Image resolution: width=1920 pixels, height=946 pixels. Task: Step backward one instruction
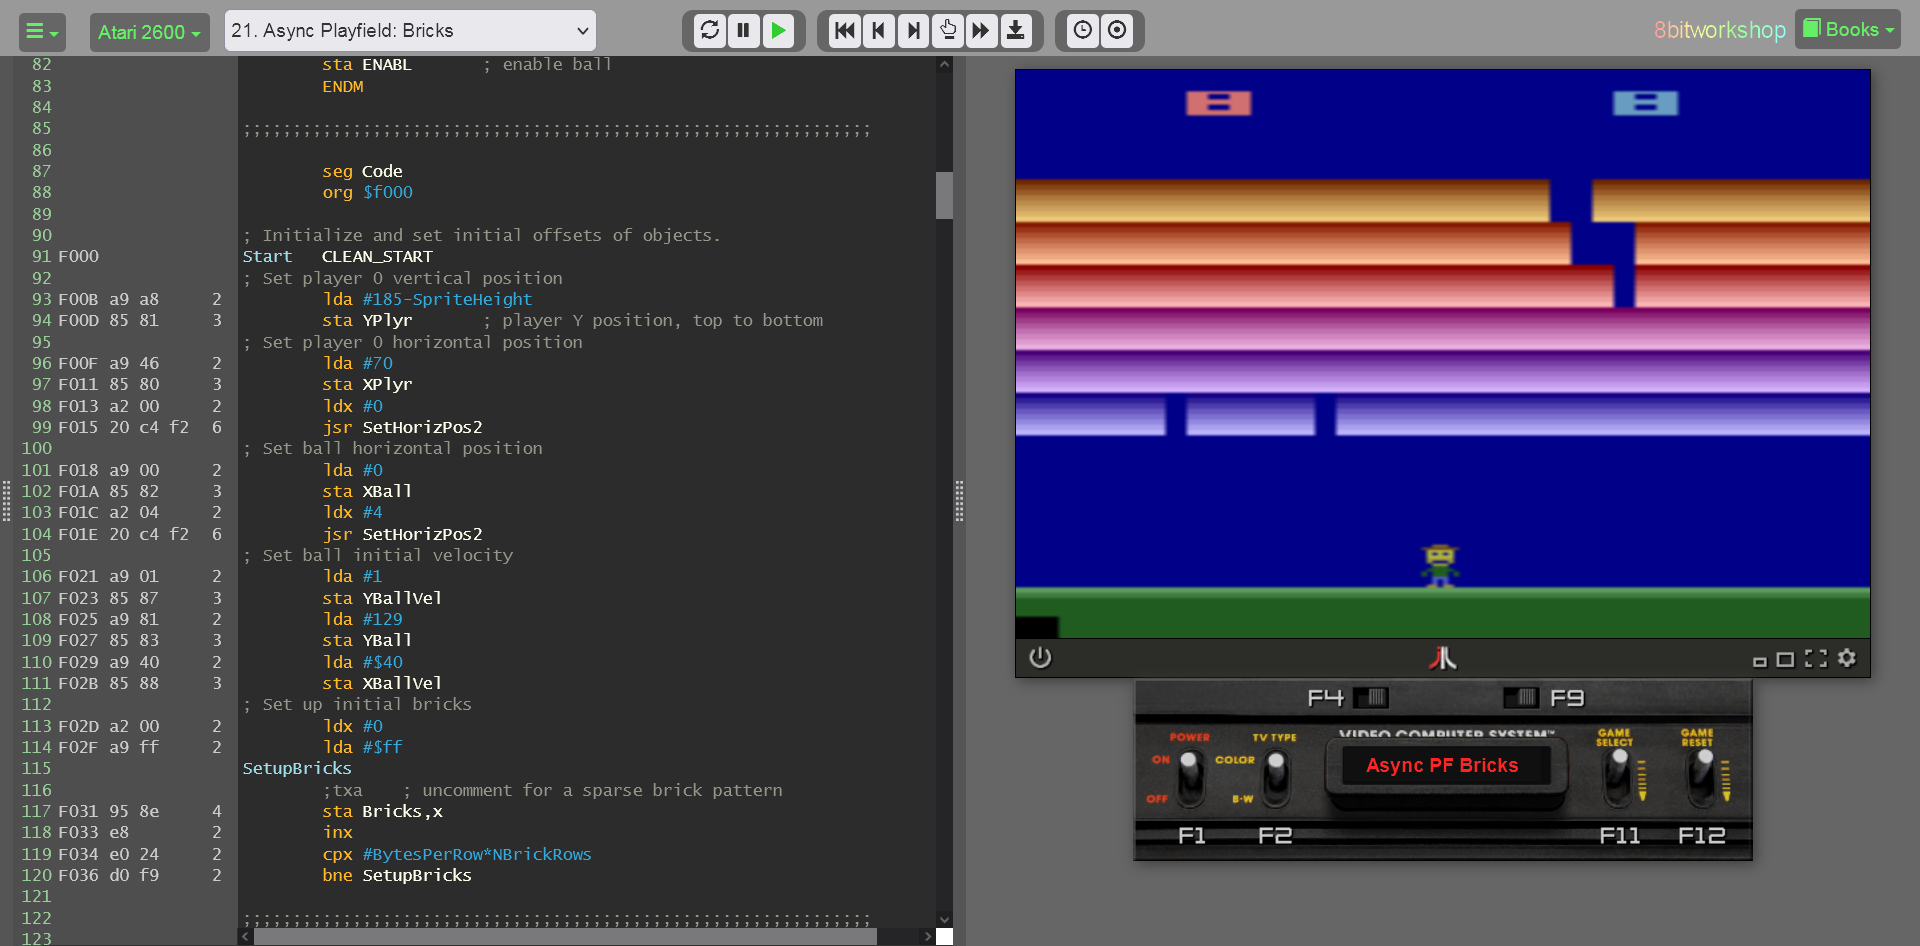(x=879, y=30)
